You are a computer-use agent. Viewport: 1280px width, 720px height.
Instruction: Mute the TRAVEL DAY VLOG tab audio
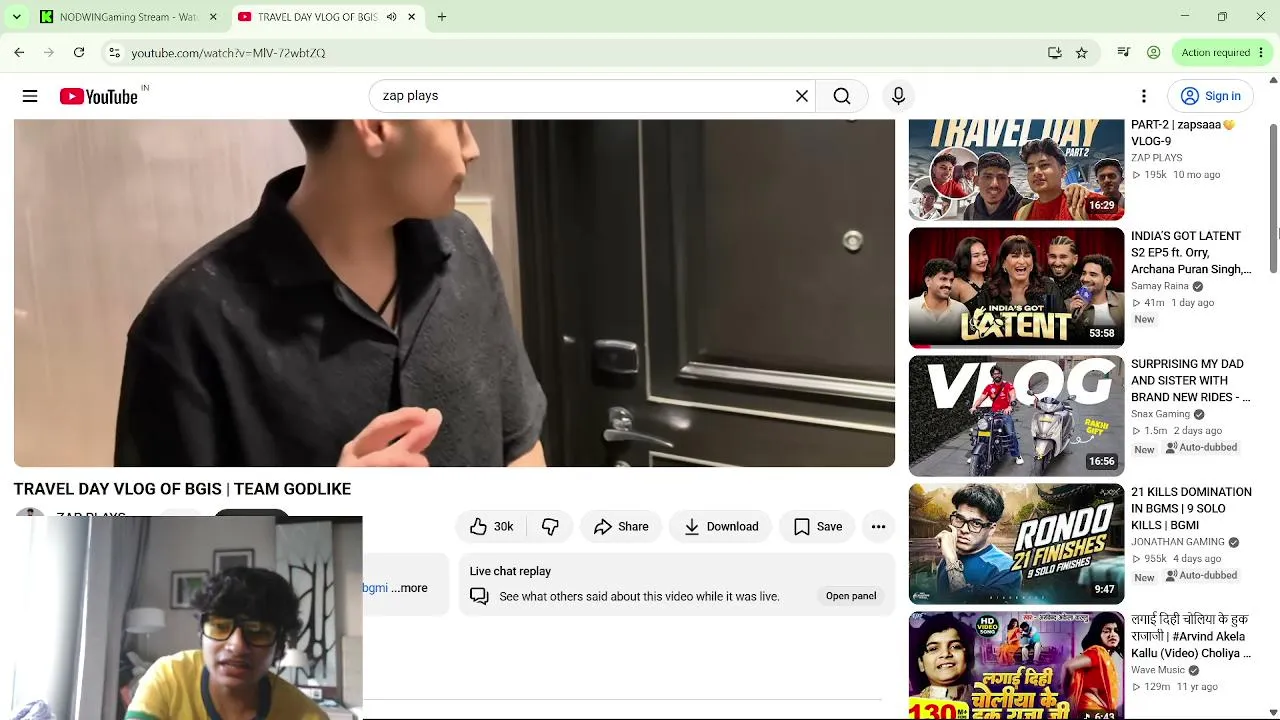click(391, 17)
